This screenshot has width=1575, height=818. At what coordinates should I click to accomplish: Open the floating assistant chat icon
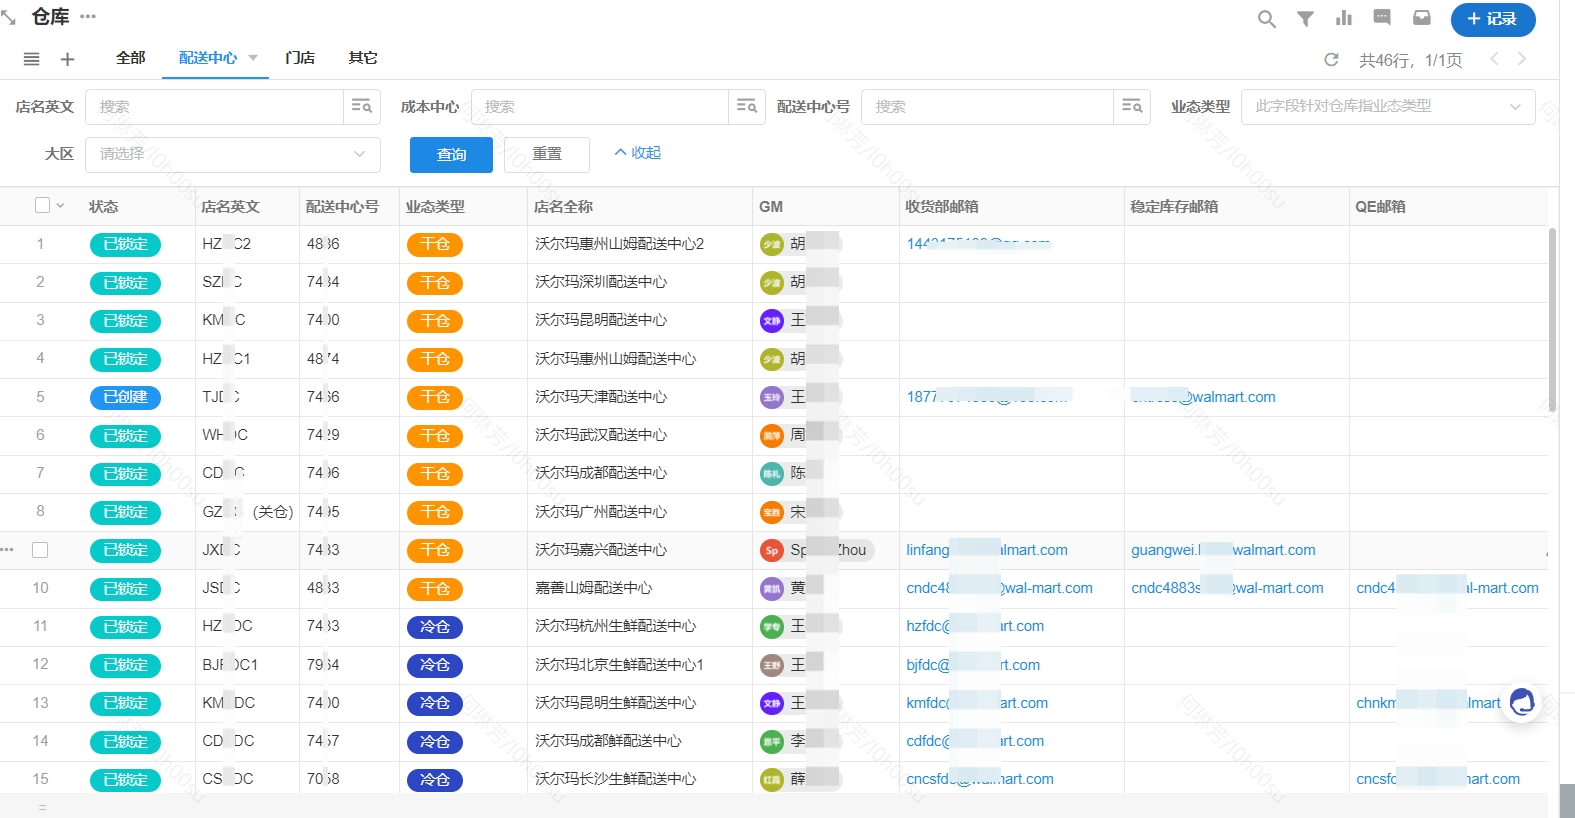pos(1522,702)
